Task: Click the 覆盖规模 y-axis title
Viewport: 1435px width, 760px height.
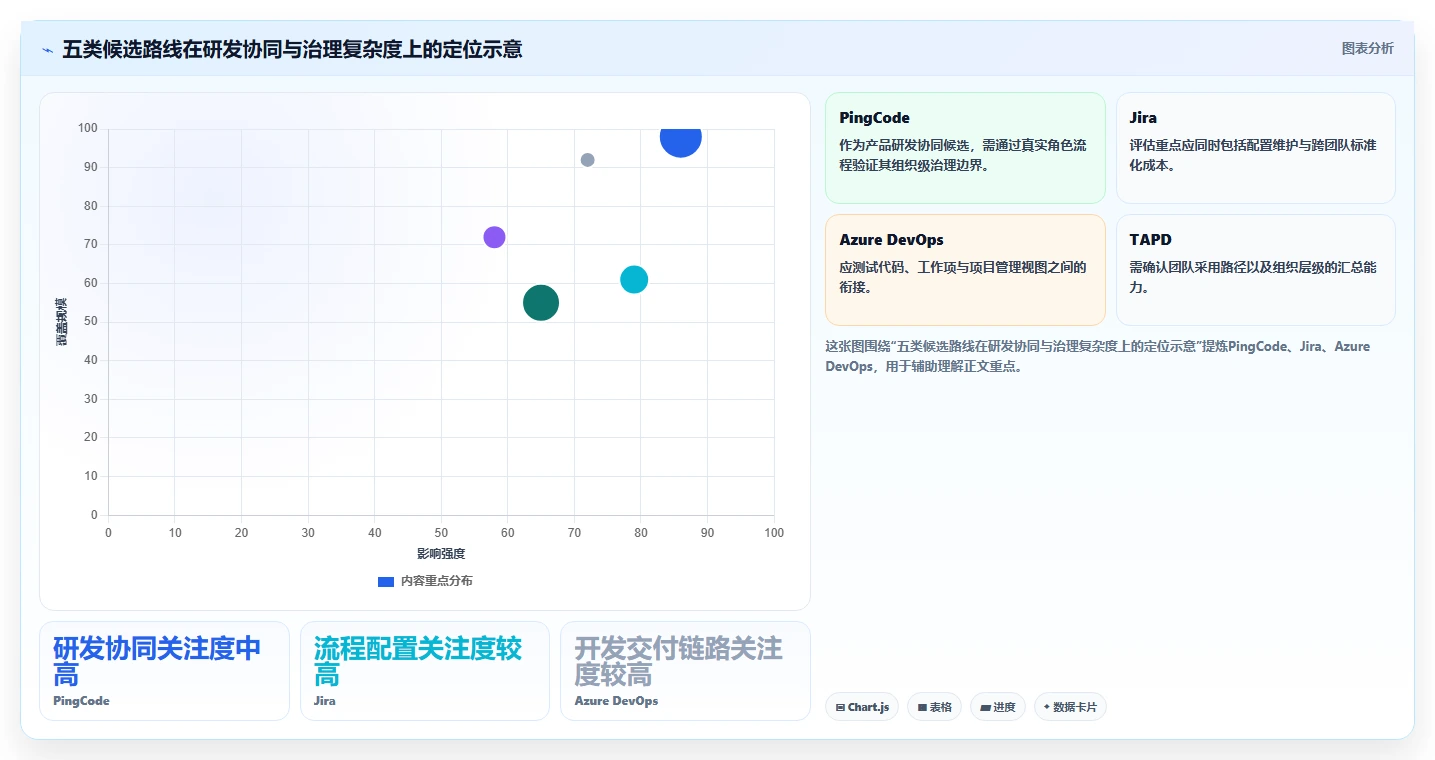Action: tap(62, 322)
